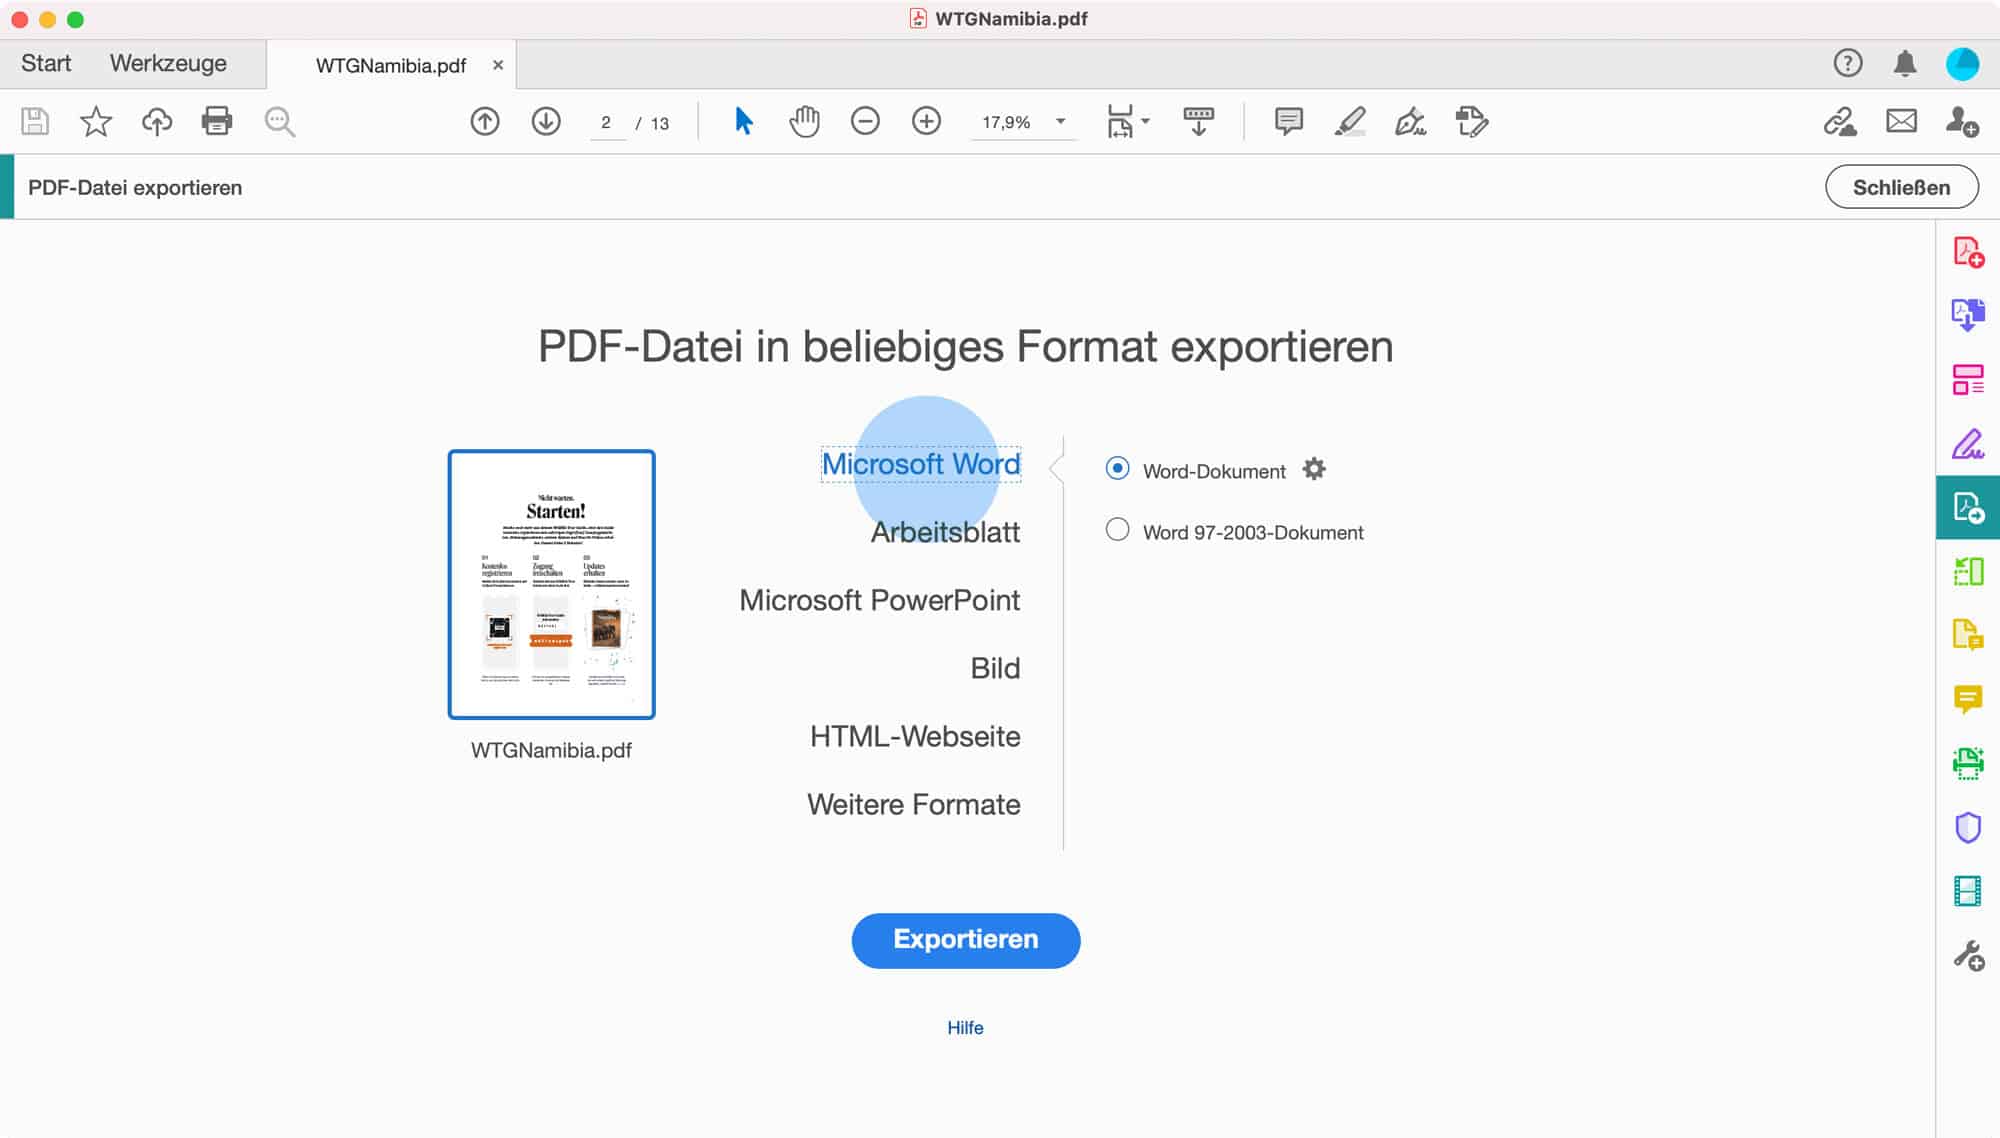Image resolution: width=2000 pixels, height=1138 pixels.
Task: Upload file to cloud icon
Action: tap(157, 122)
